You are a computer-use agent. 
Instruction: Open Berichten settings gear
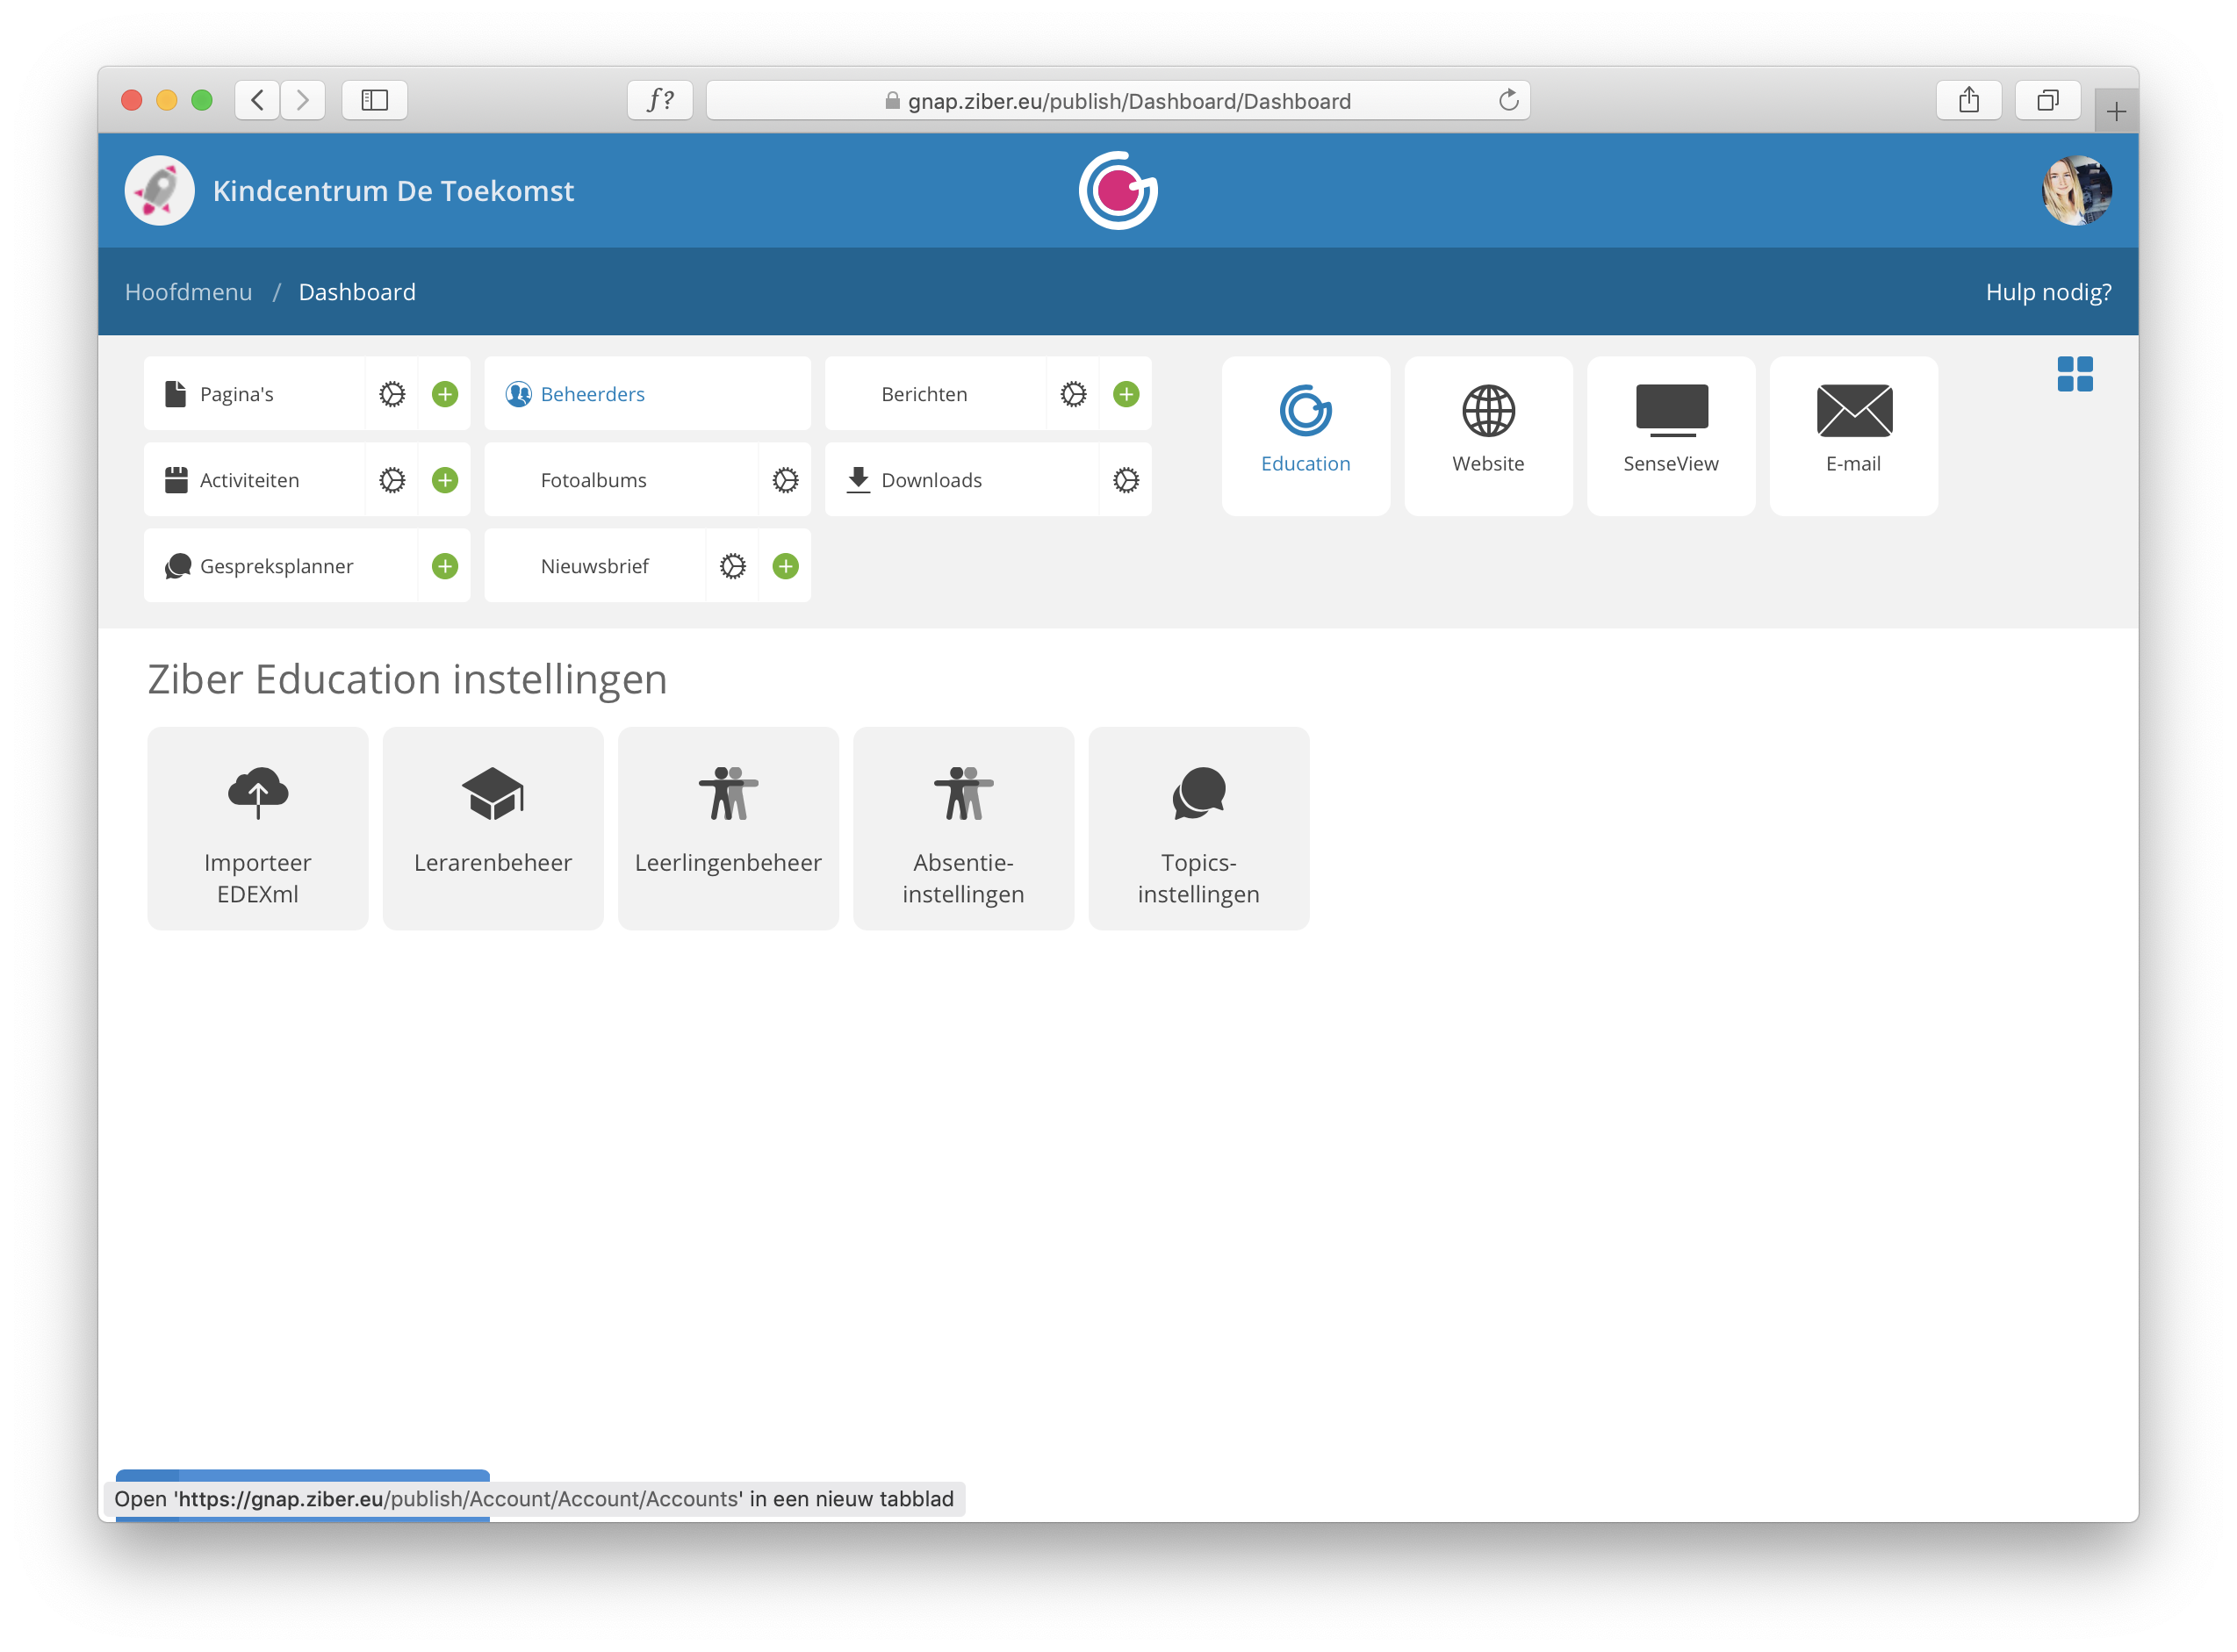click(1073, 394)
